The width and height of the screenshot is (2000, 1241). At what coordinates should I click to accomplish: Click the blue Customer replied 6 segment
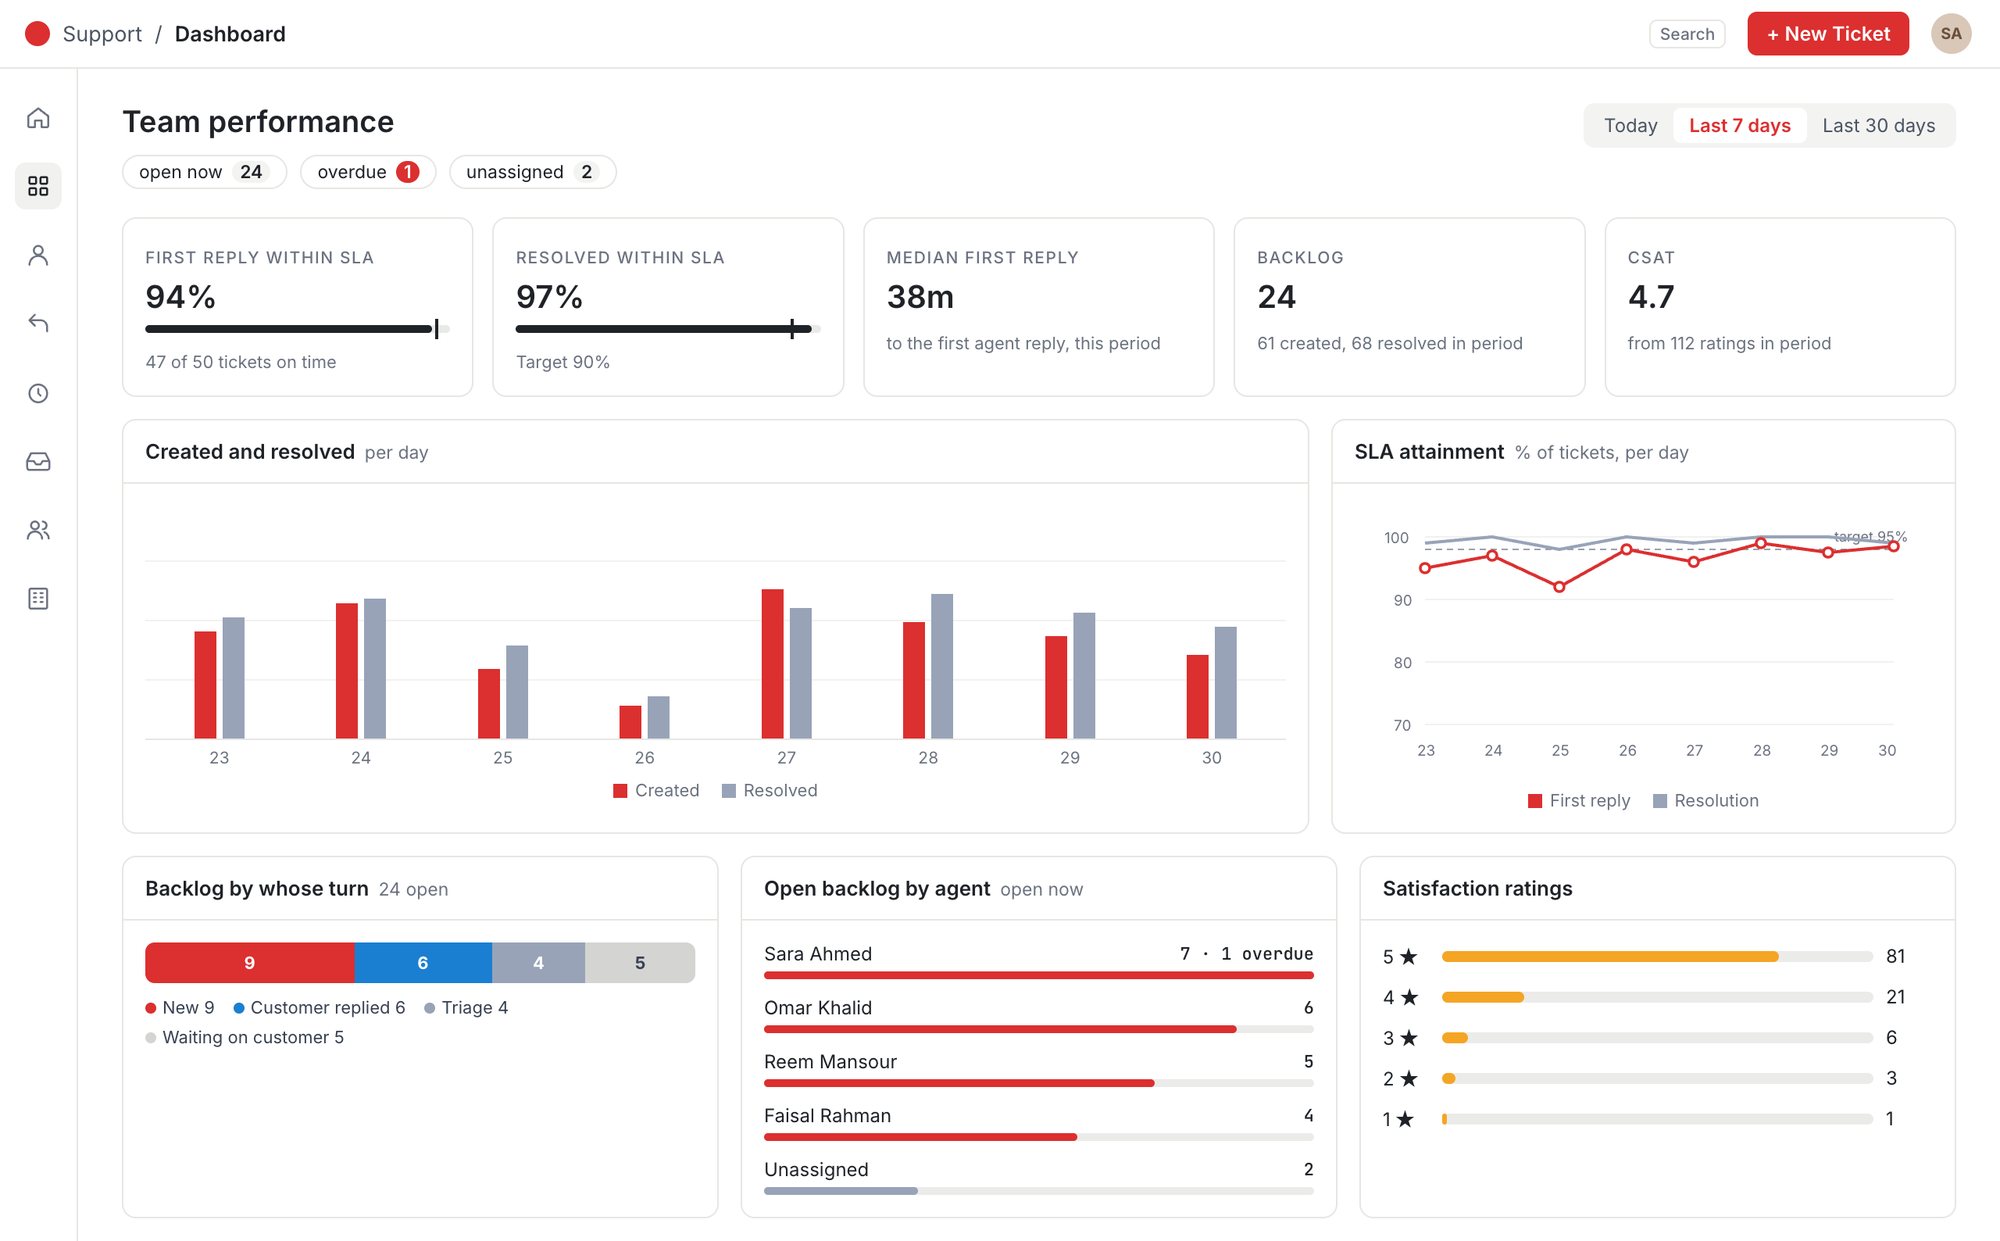point(423,963)
